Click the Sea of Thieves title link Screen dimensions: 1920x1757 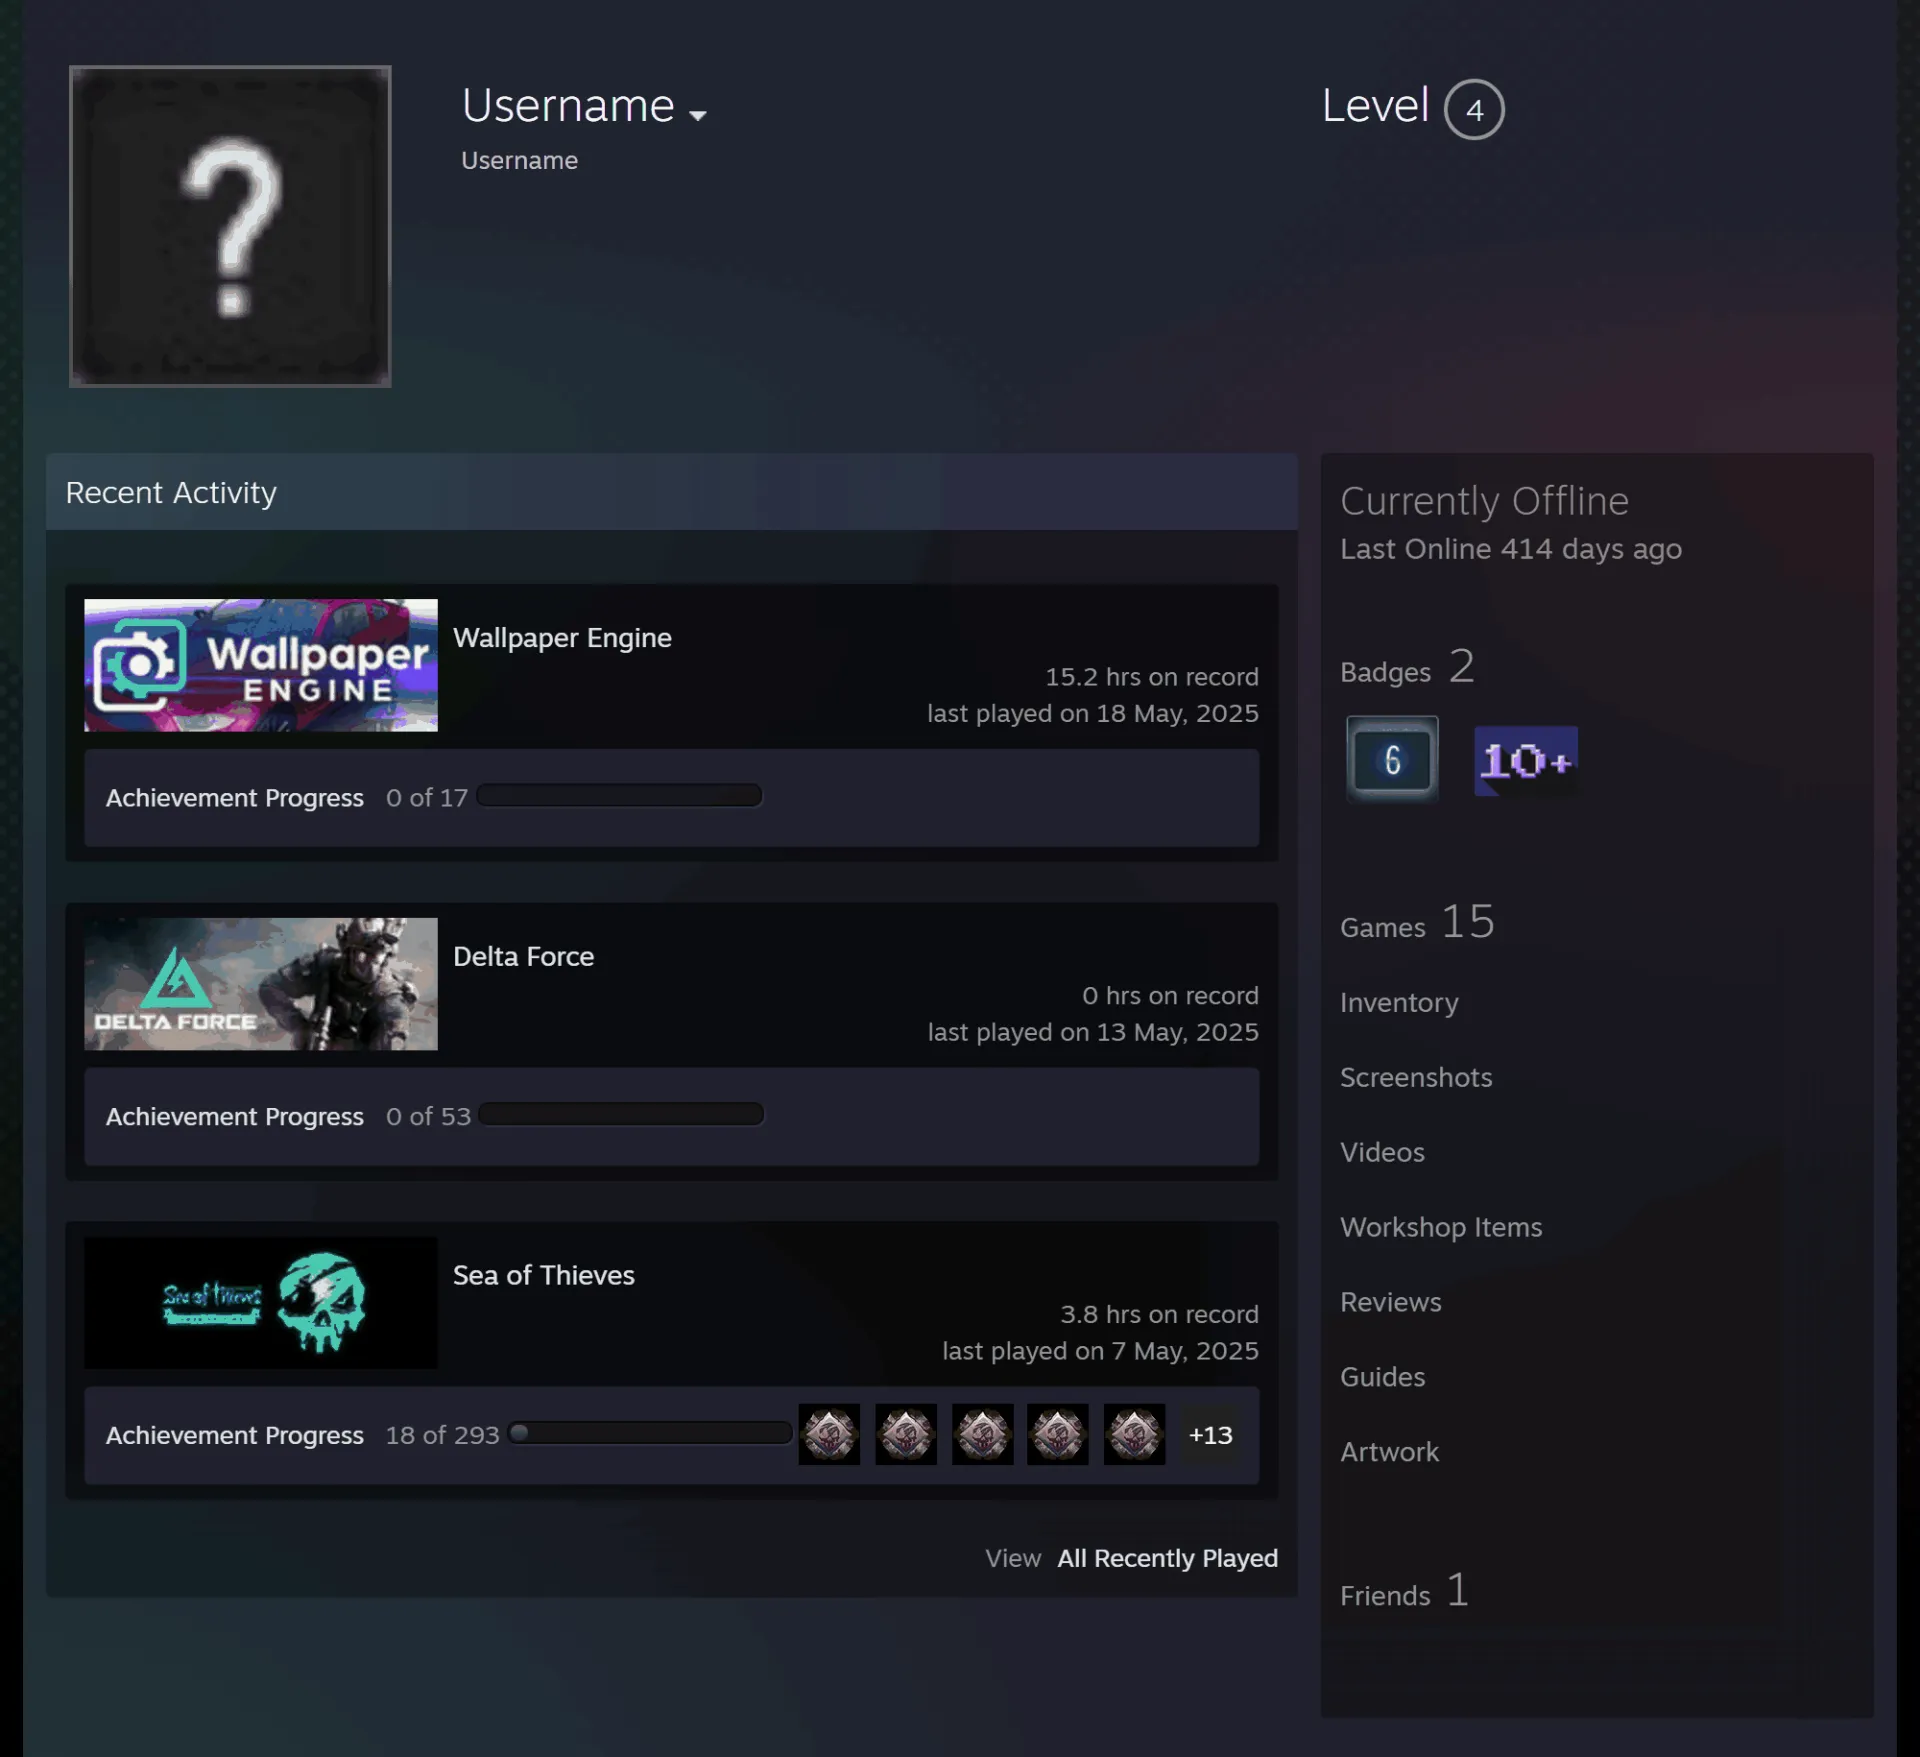tap(543, 1275)
